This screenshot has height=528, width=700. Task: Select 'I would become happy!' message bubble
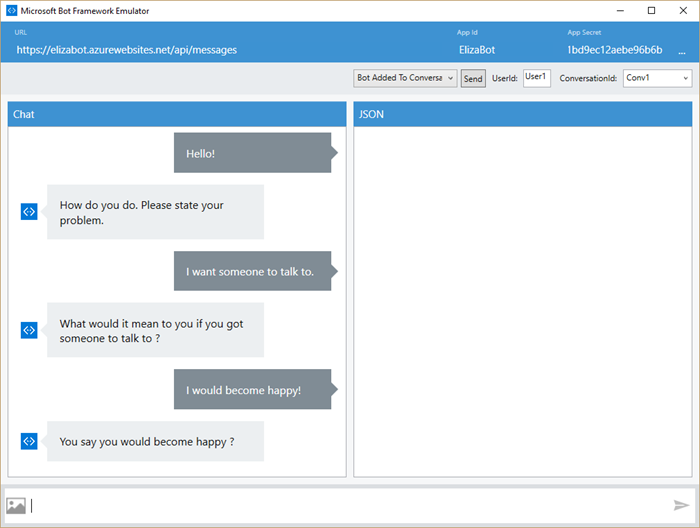point(256,389)
